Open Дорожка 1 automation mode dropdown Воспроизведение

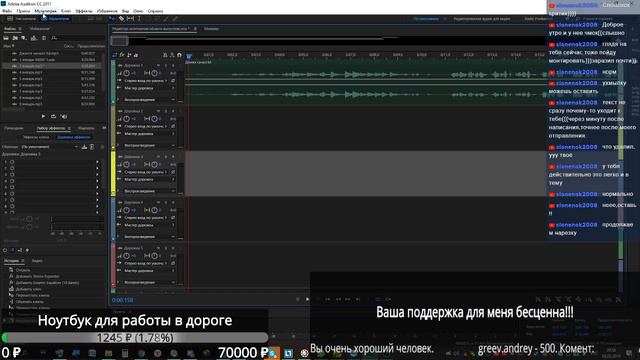[x=149, y=100]
